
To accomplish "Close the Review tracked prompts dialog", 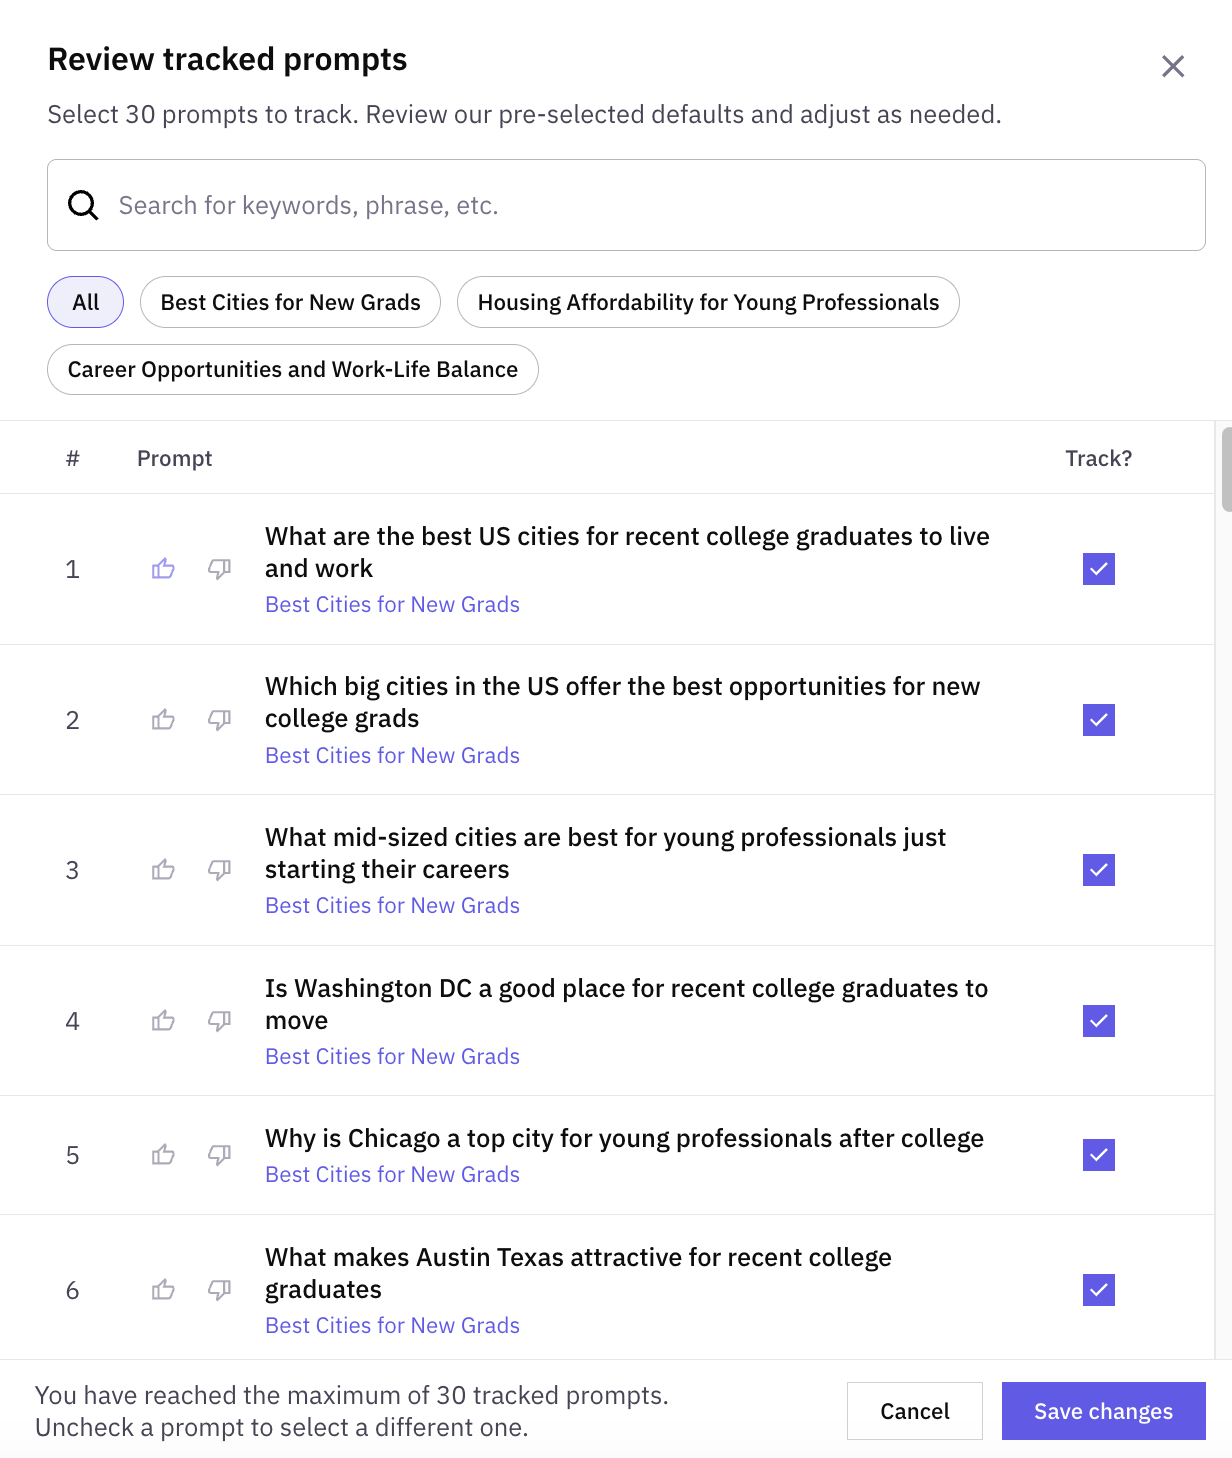I will pos(1173,66).
